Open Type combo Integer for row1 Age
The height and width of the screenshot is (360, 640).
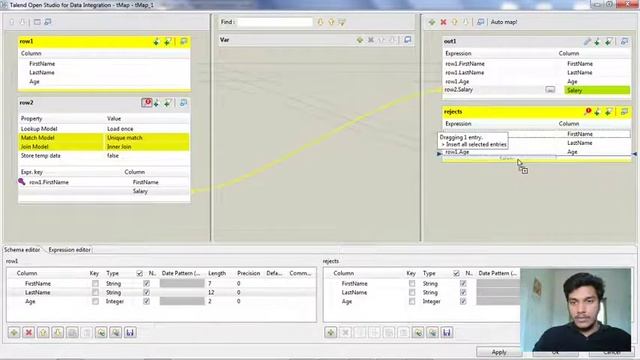[115, 301]
